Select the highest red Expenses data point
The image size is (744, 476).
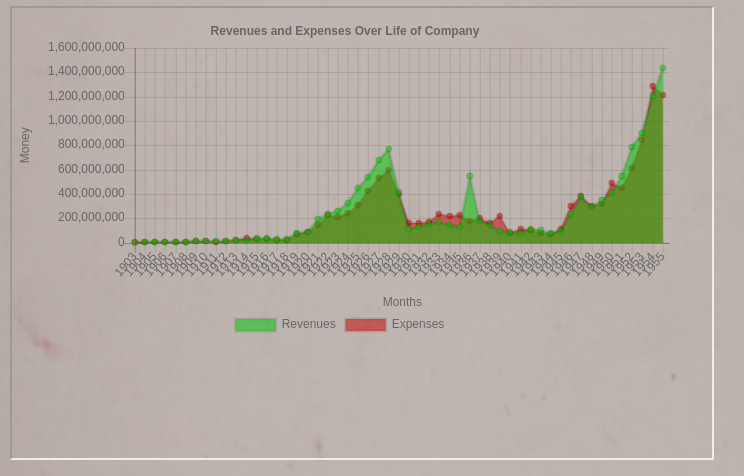pyautogui.click(x=652, y=87)
